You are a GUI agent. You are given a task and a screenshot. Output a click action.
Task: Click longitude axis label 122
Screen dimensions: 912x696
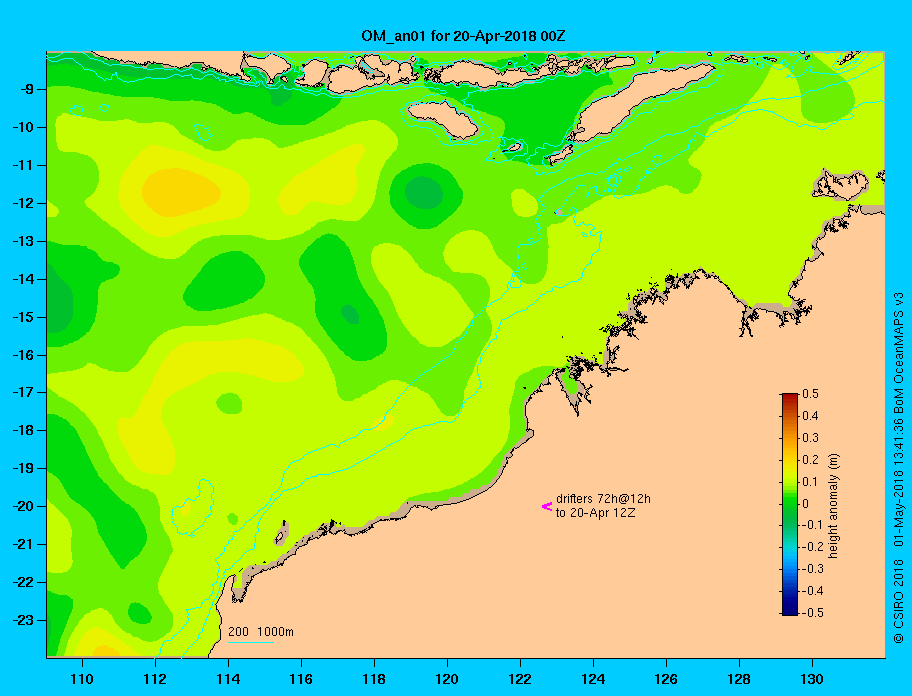pyautogui.click(x=520, y=679)
